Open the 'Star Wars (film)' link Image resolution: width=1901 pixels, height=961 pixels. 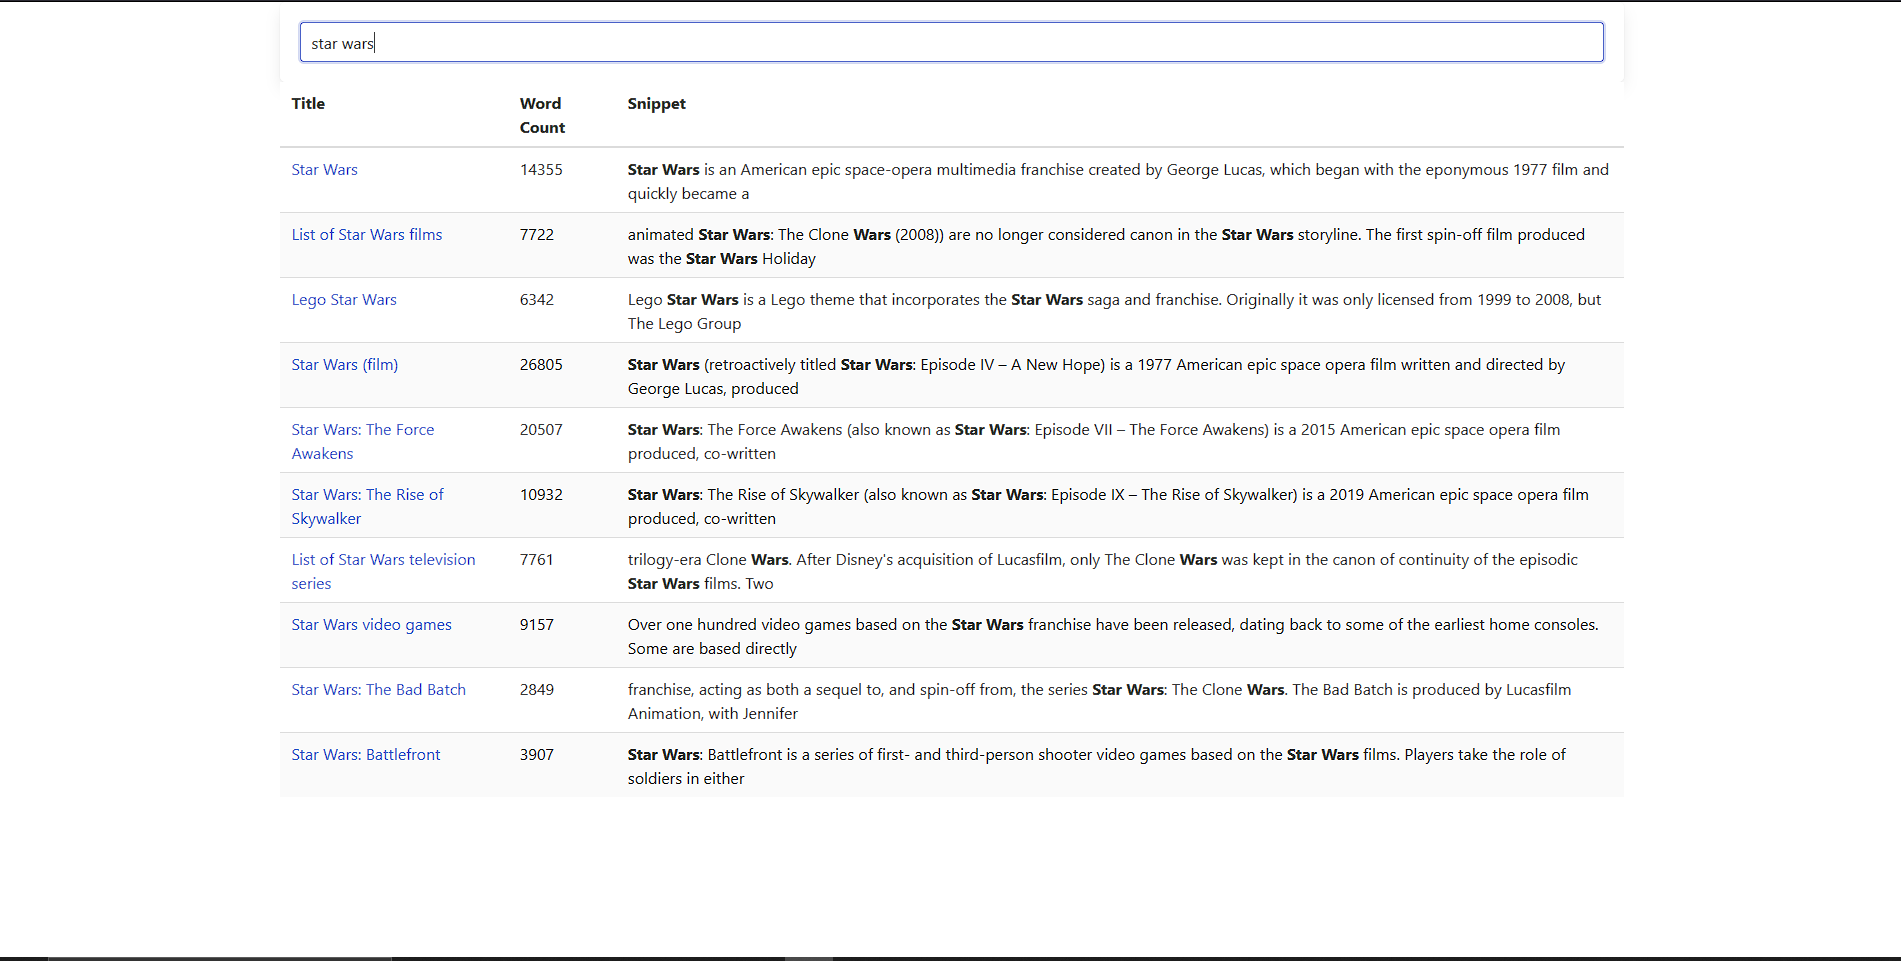pos(344,365)
